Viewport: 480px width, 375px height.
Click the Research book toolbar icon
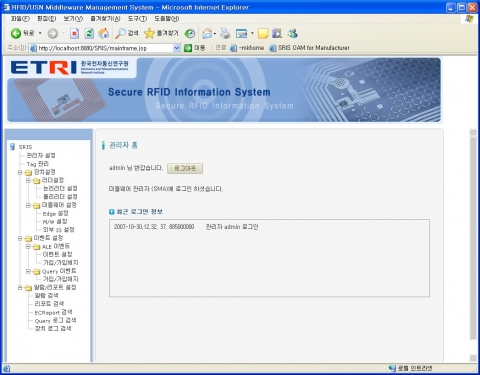(277, 33)
